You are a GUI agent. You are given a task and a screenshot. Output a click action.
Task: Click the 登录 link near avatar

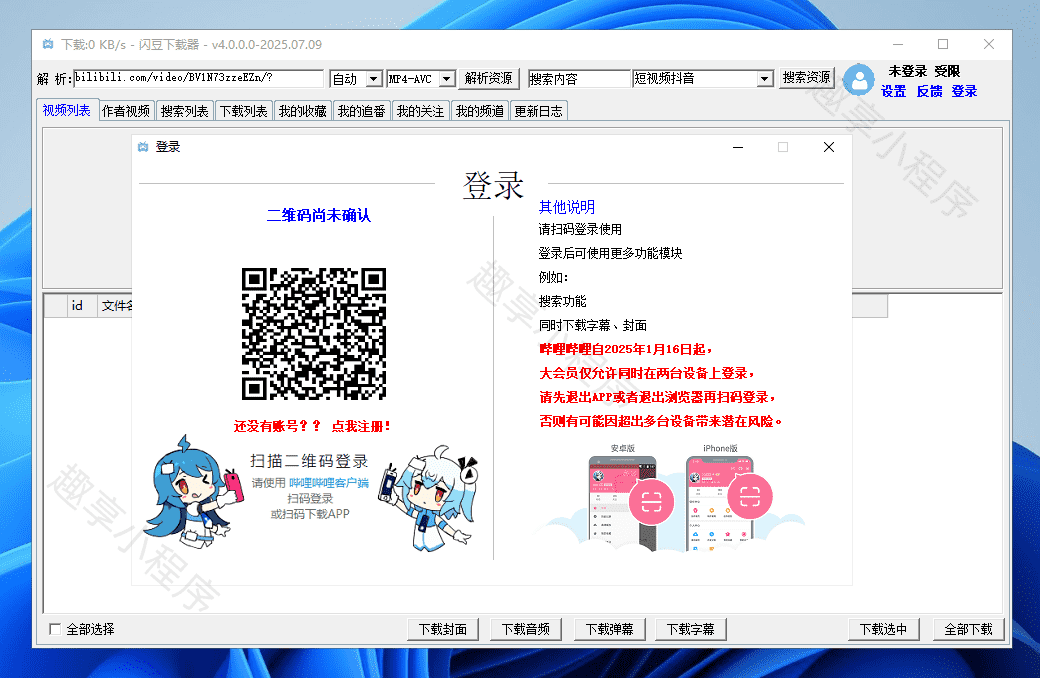[964, 92]
